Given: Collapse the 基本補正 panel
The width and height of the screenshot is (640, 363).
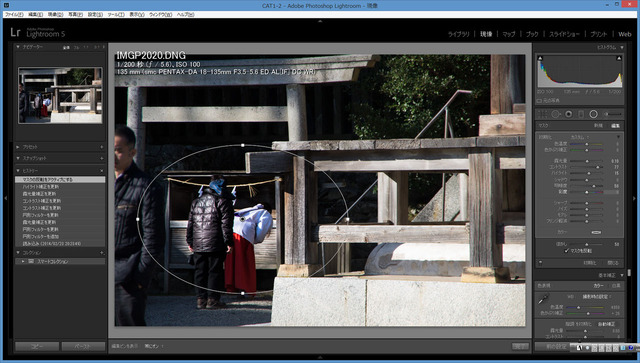Looking at the screenshot, I should (x=622, y=275).
